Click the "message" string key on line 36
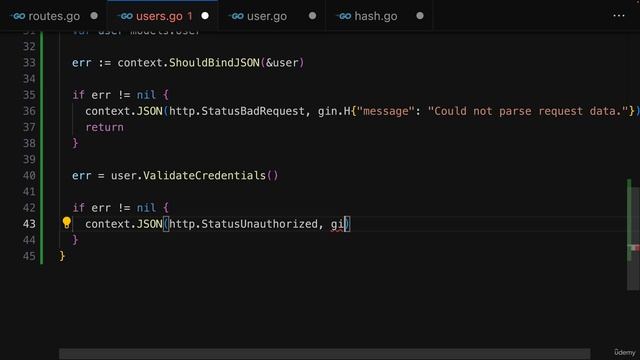The width and height of the screenshot is (640, 360). pos(385,111)
